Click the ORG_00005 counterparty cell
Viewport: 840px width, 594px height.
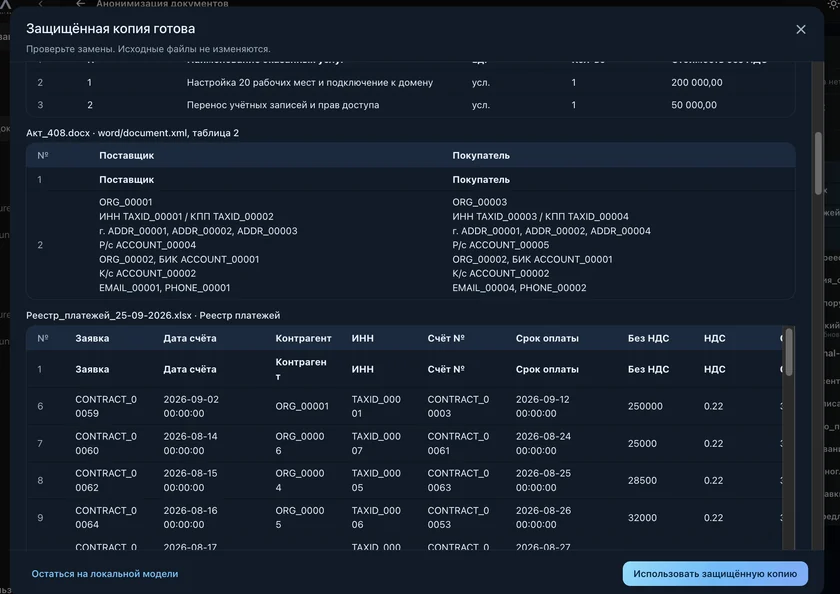(x=300, y=517)
